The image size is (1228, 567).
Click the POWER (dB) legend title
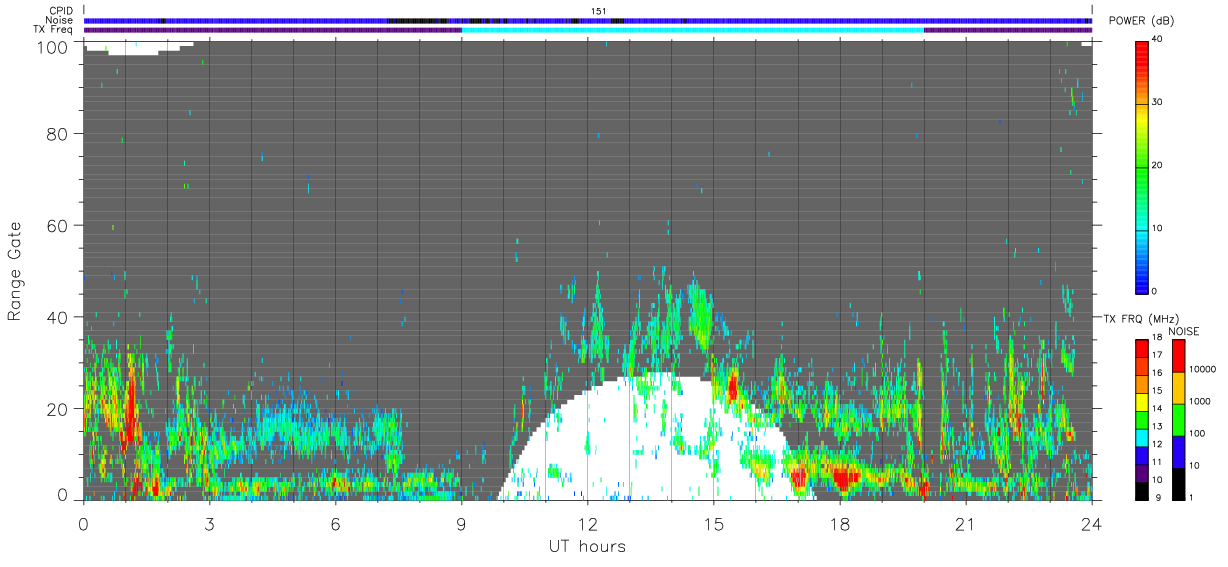pos(1141,21)
